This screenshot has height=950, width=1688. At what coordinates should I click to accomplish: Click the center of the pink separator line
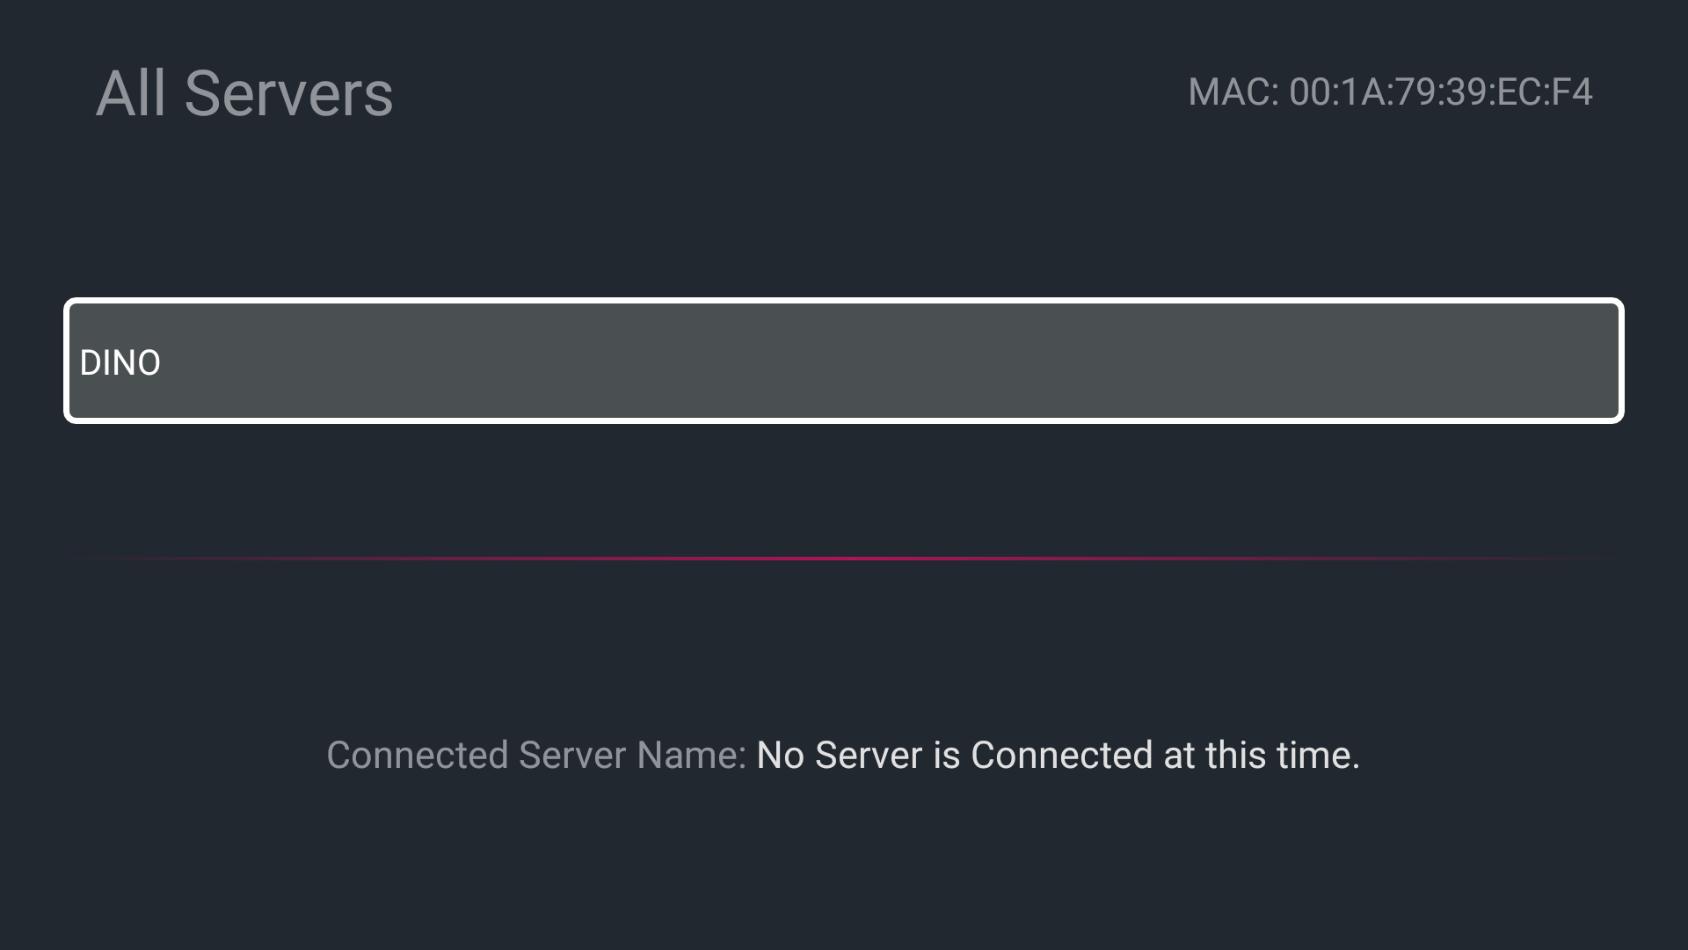pos(843,558)
